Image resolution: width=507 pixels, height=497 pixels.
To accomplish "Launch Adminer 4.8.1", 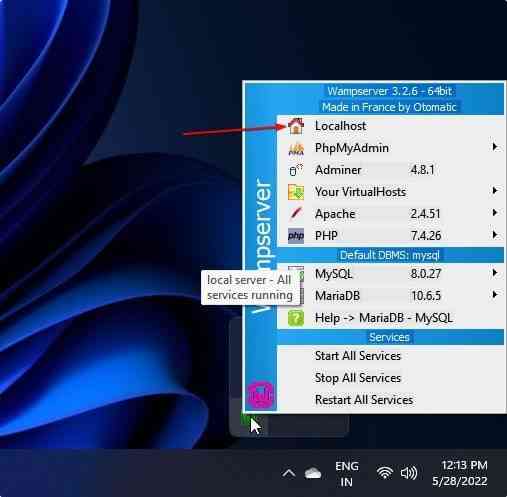I will pyautogui.click(x=390, y=170).
